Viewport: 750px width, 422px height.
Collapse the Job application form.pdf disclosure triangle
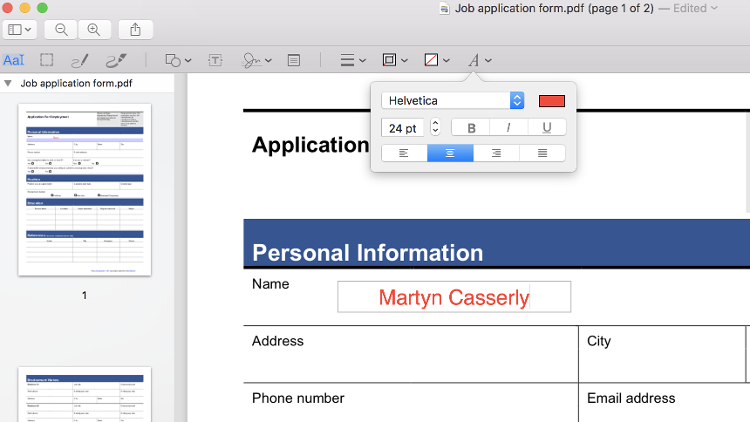(8, 83)
